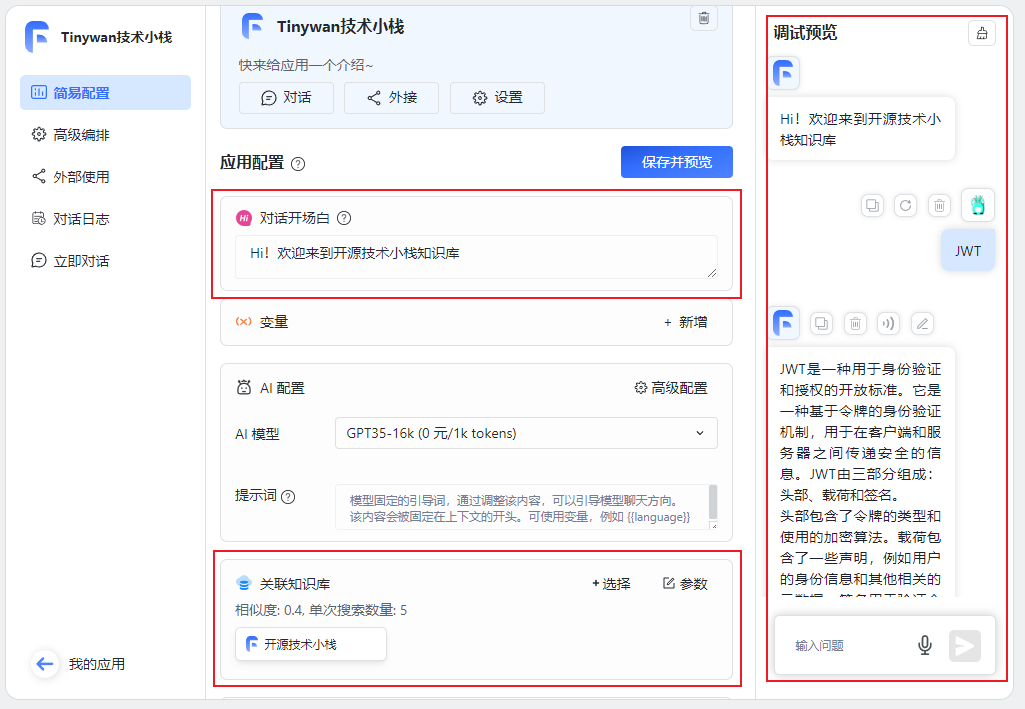Regenerate the assistant response
This screenshot has width=1025, height=709.
pos(903,205)
